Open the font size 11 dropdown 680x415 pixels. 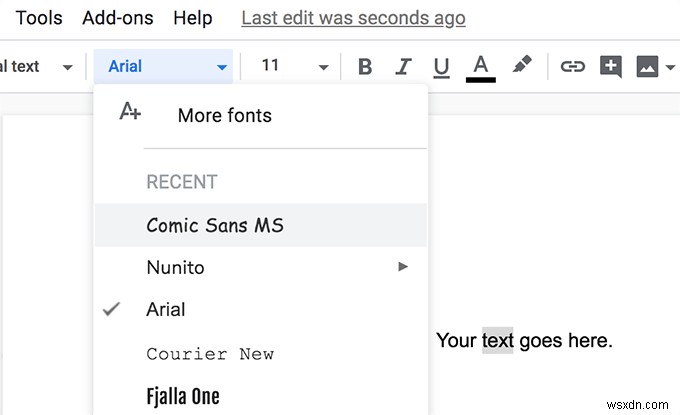click(294, 67)
